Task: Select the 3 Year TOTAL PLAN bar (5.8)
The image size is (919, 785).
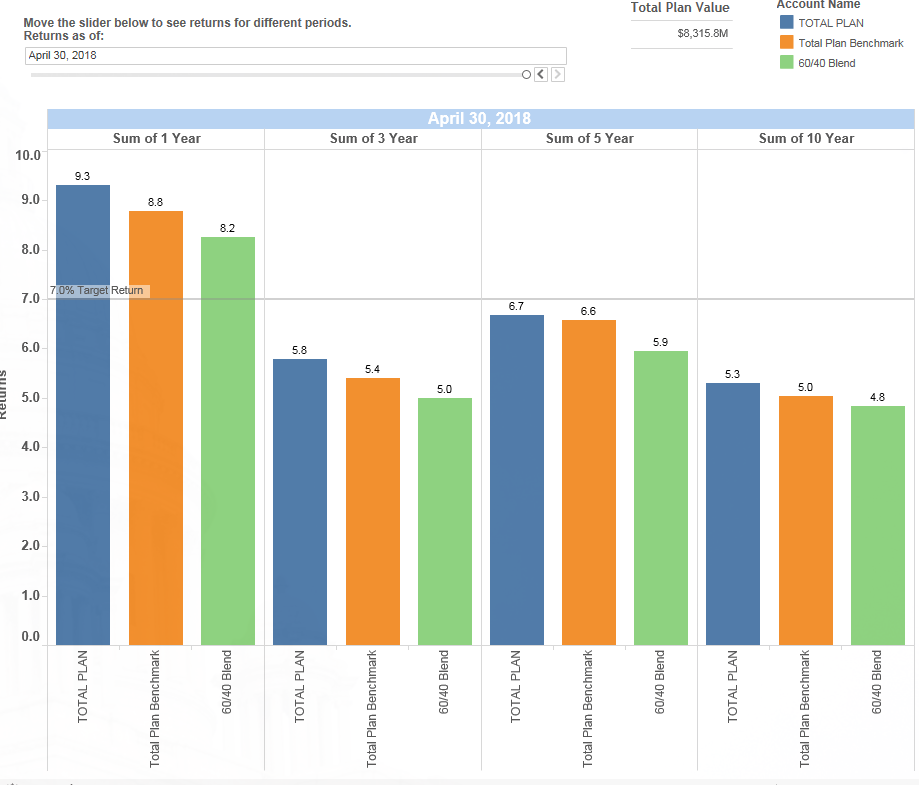Action: tap(300, 502)
